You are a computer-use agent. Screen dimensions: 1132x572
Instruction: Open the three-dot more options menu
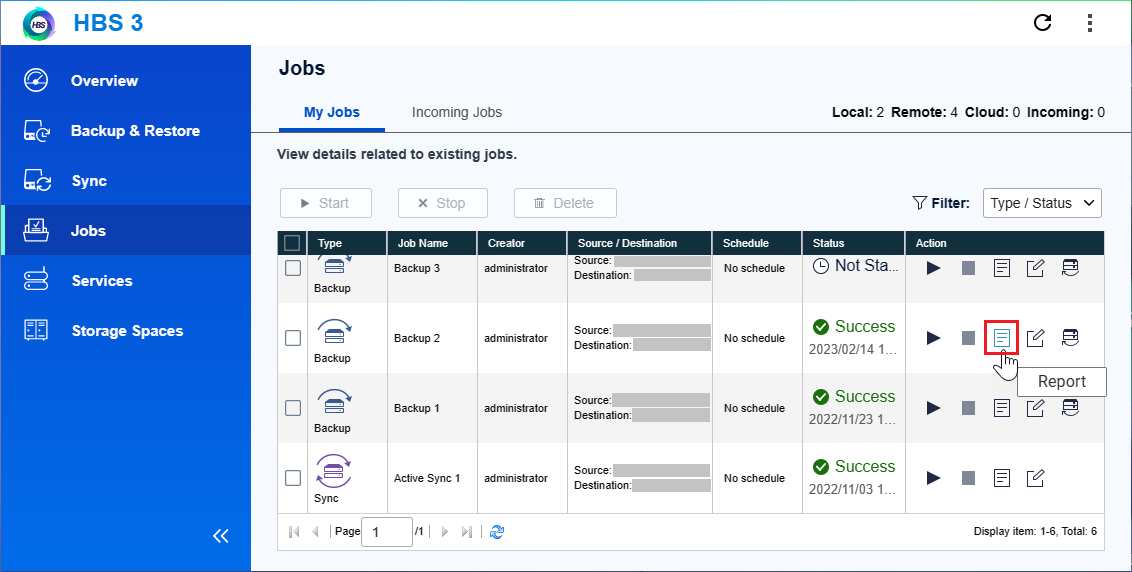click(1089, 23)
